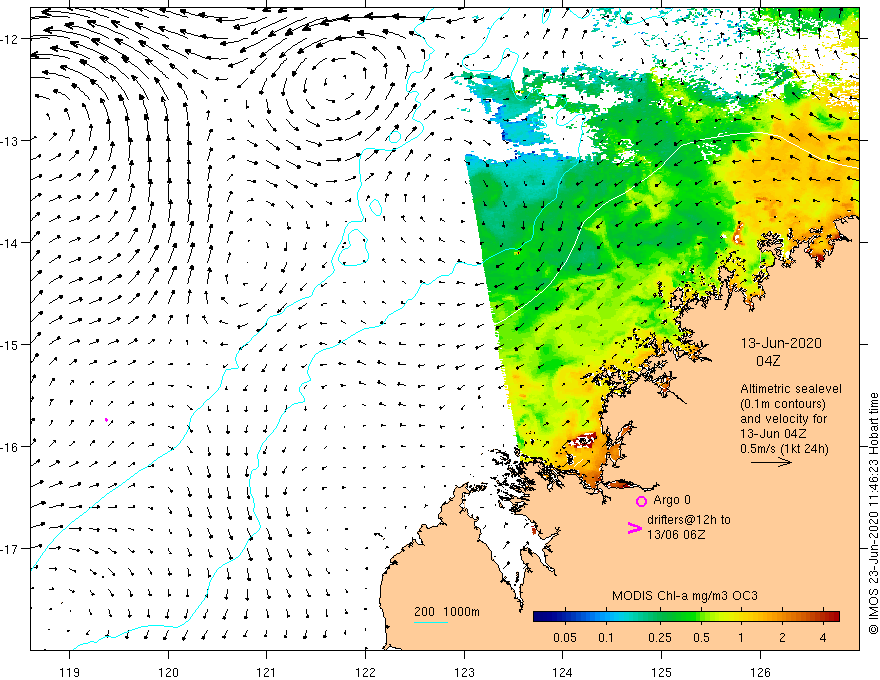Screen dimensions: 880x680
Task: Click the 'MODIS Chl-a mg/m3 OC3' title
Action: (x=685, y=596)
